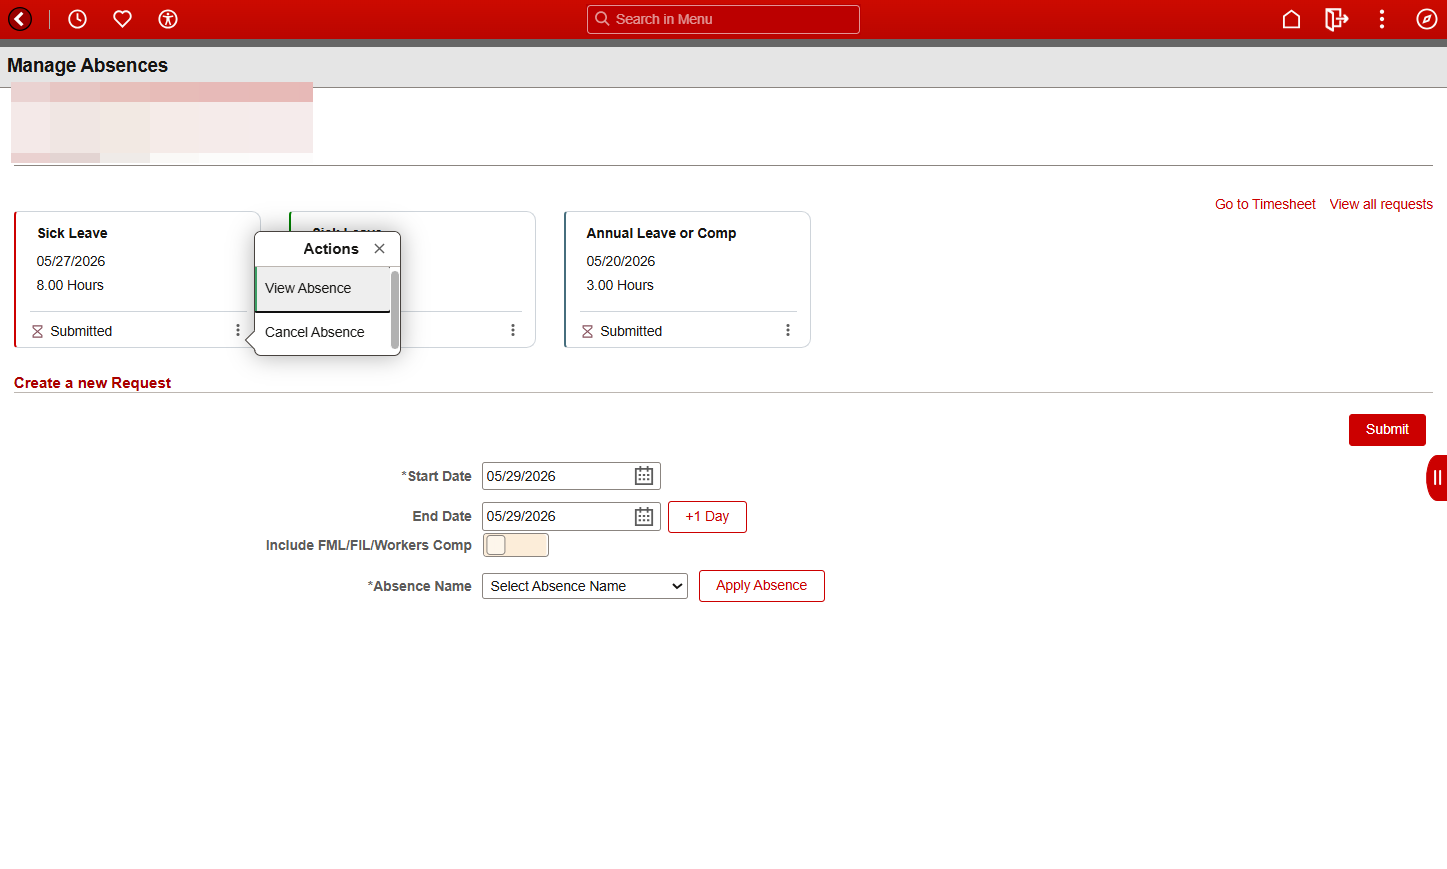Toggle Include FML/FIL/Workers Comp switch

coord(516,545)
